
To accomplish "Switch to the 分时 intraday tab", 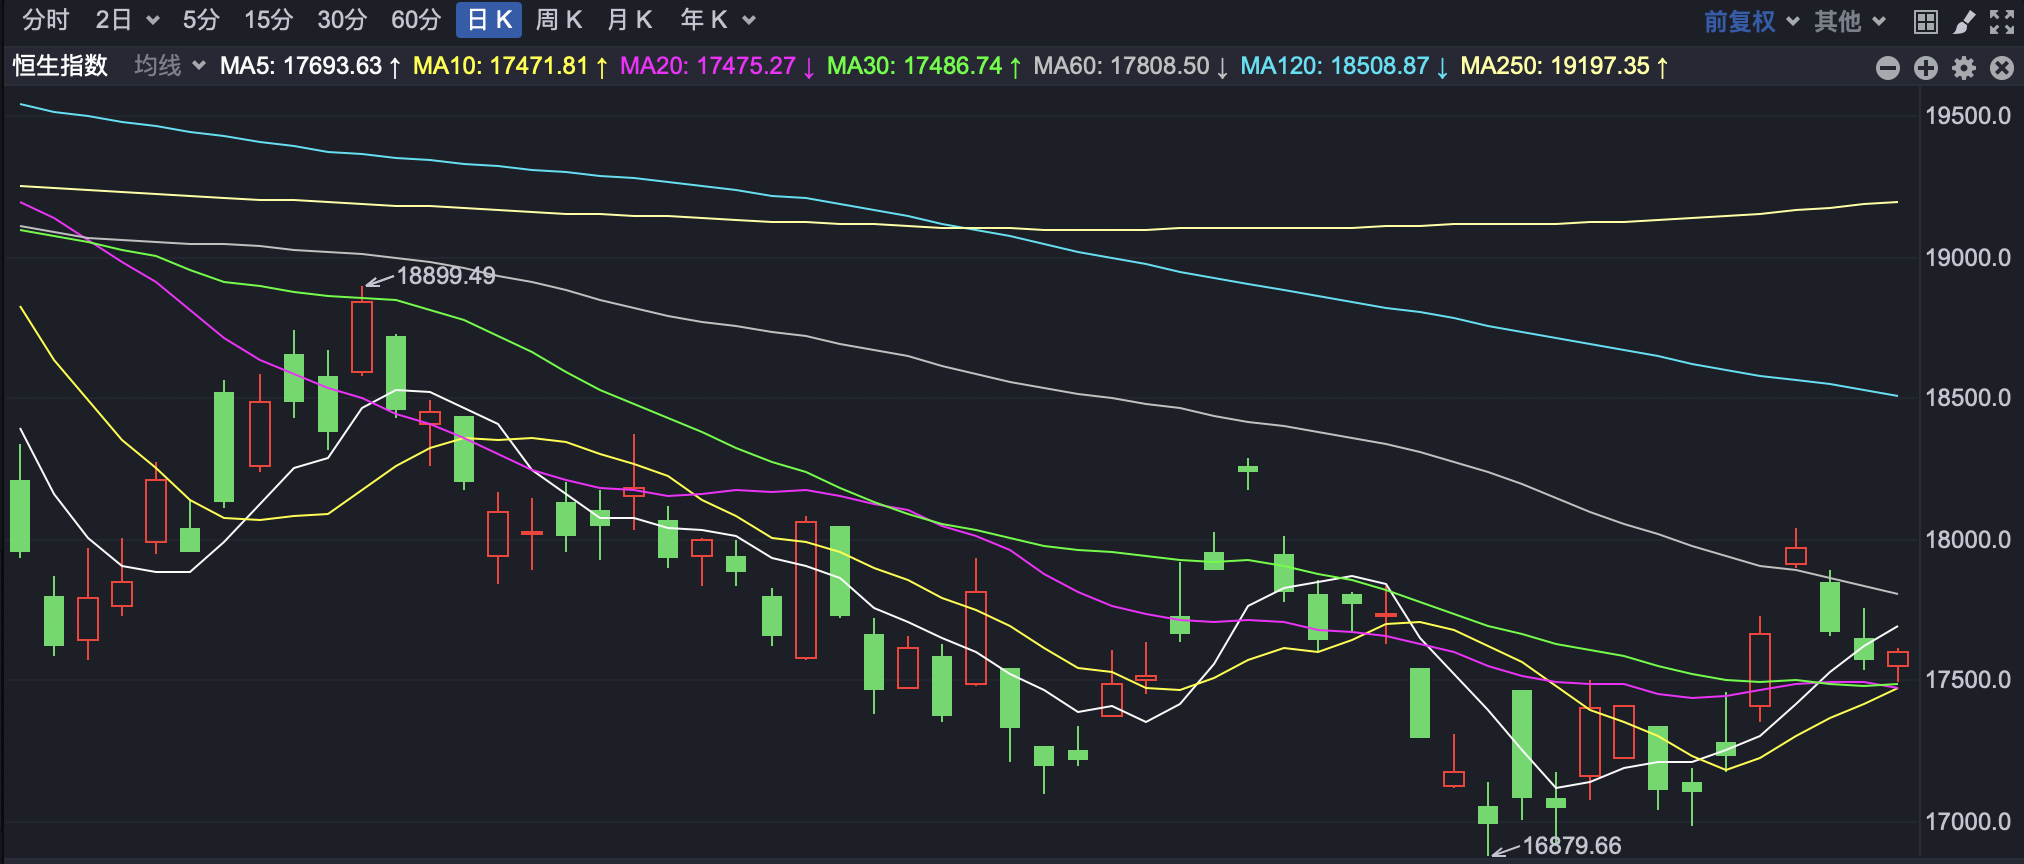I will tap(46, 20).
